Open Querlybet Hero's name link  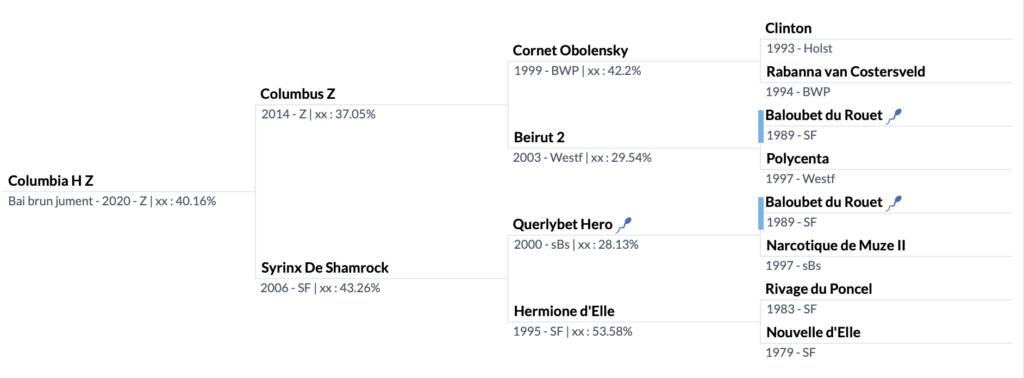pos(563,225)
